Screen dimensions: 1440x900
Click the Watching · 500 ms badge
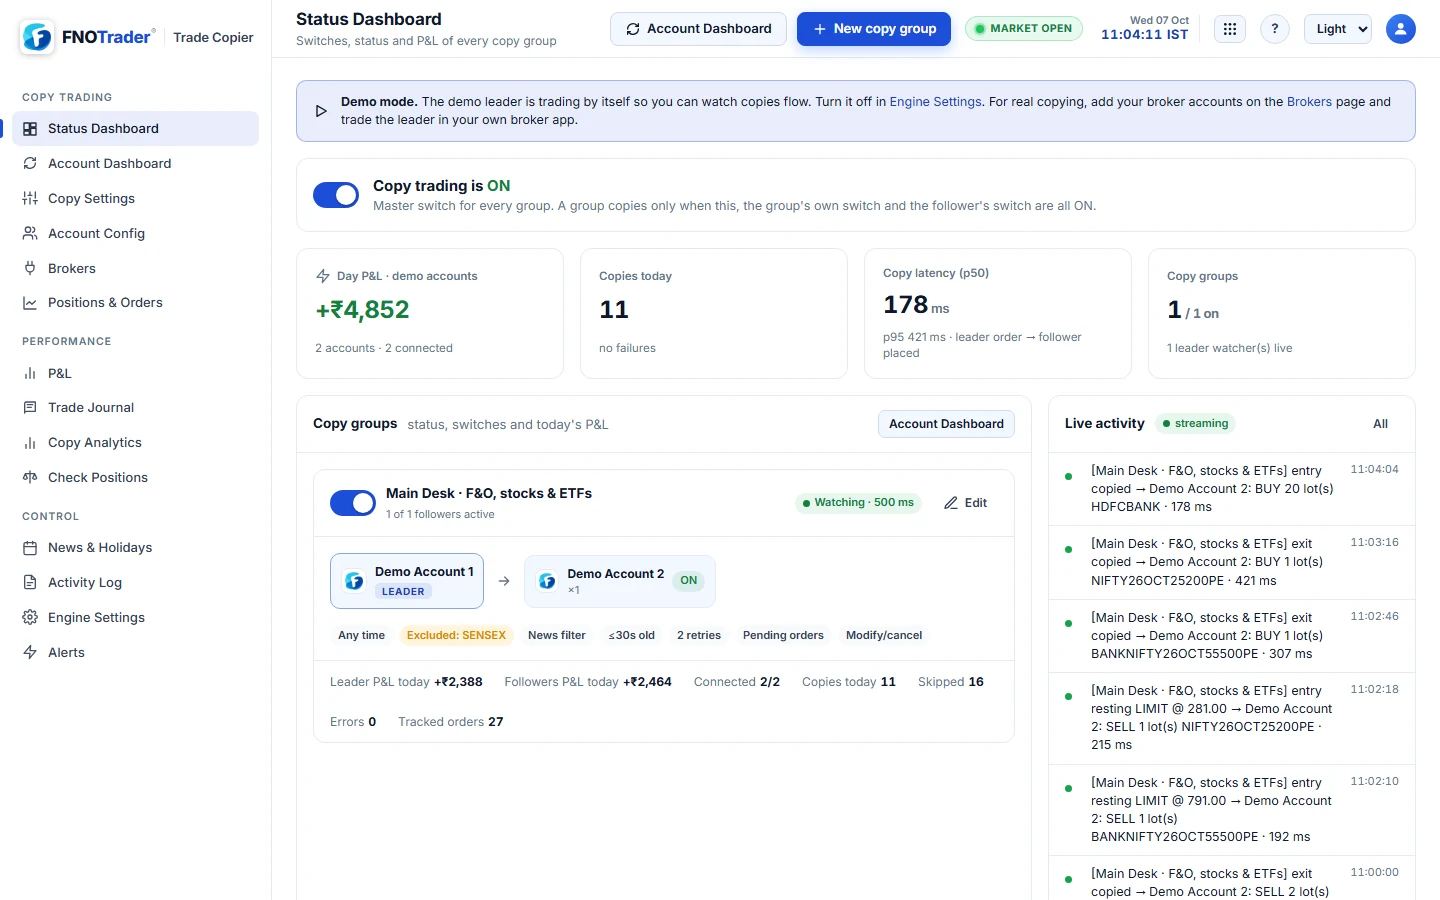pyautogui.click(x=858, y=503)
